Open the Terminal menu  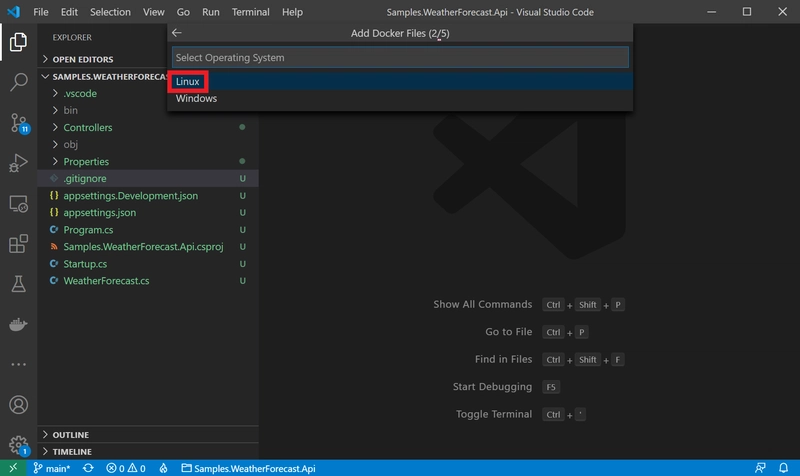[250, 12]
